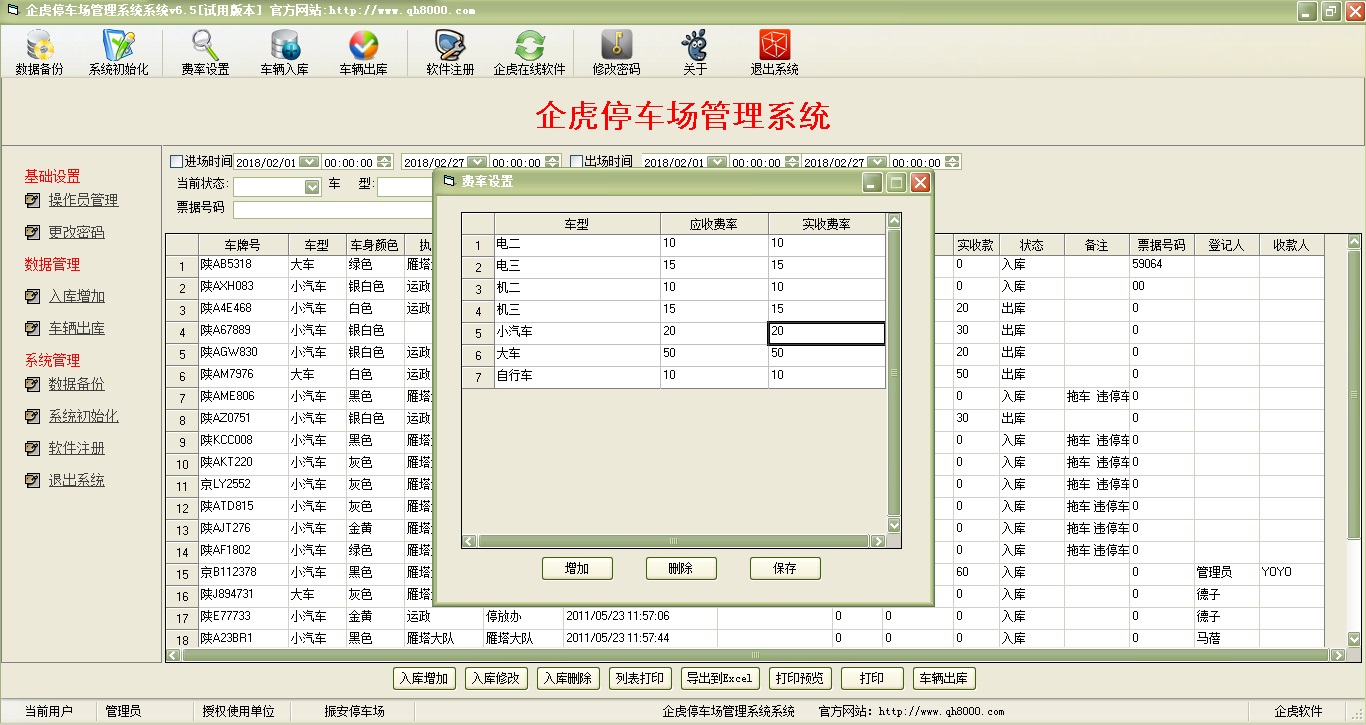The height and width of the screenshot is (725, 1366).
Task: Click 增加 button in 费率设置 dialog
Action: [577, 568]
